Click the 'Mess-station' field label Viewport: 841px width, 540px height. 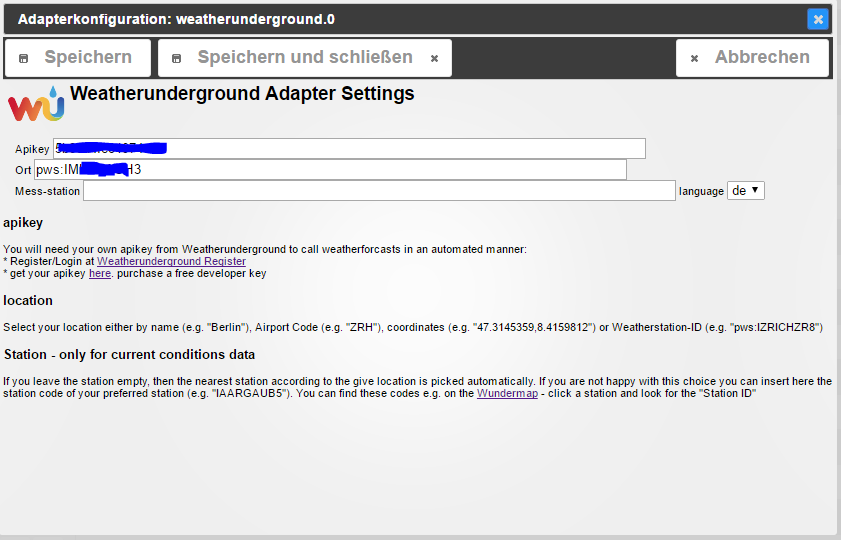[47, 191]
